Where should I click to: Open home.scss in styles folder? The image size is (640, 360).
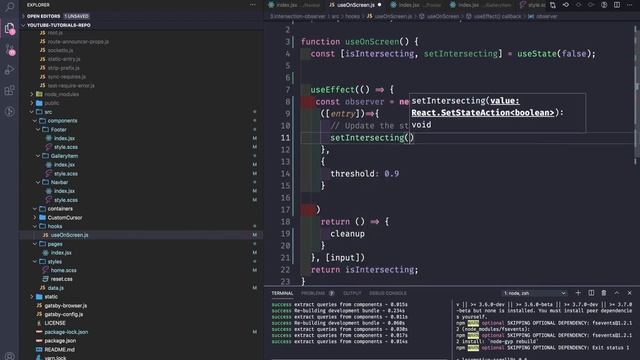click(63, 270)
